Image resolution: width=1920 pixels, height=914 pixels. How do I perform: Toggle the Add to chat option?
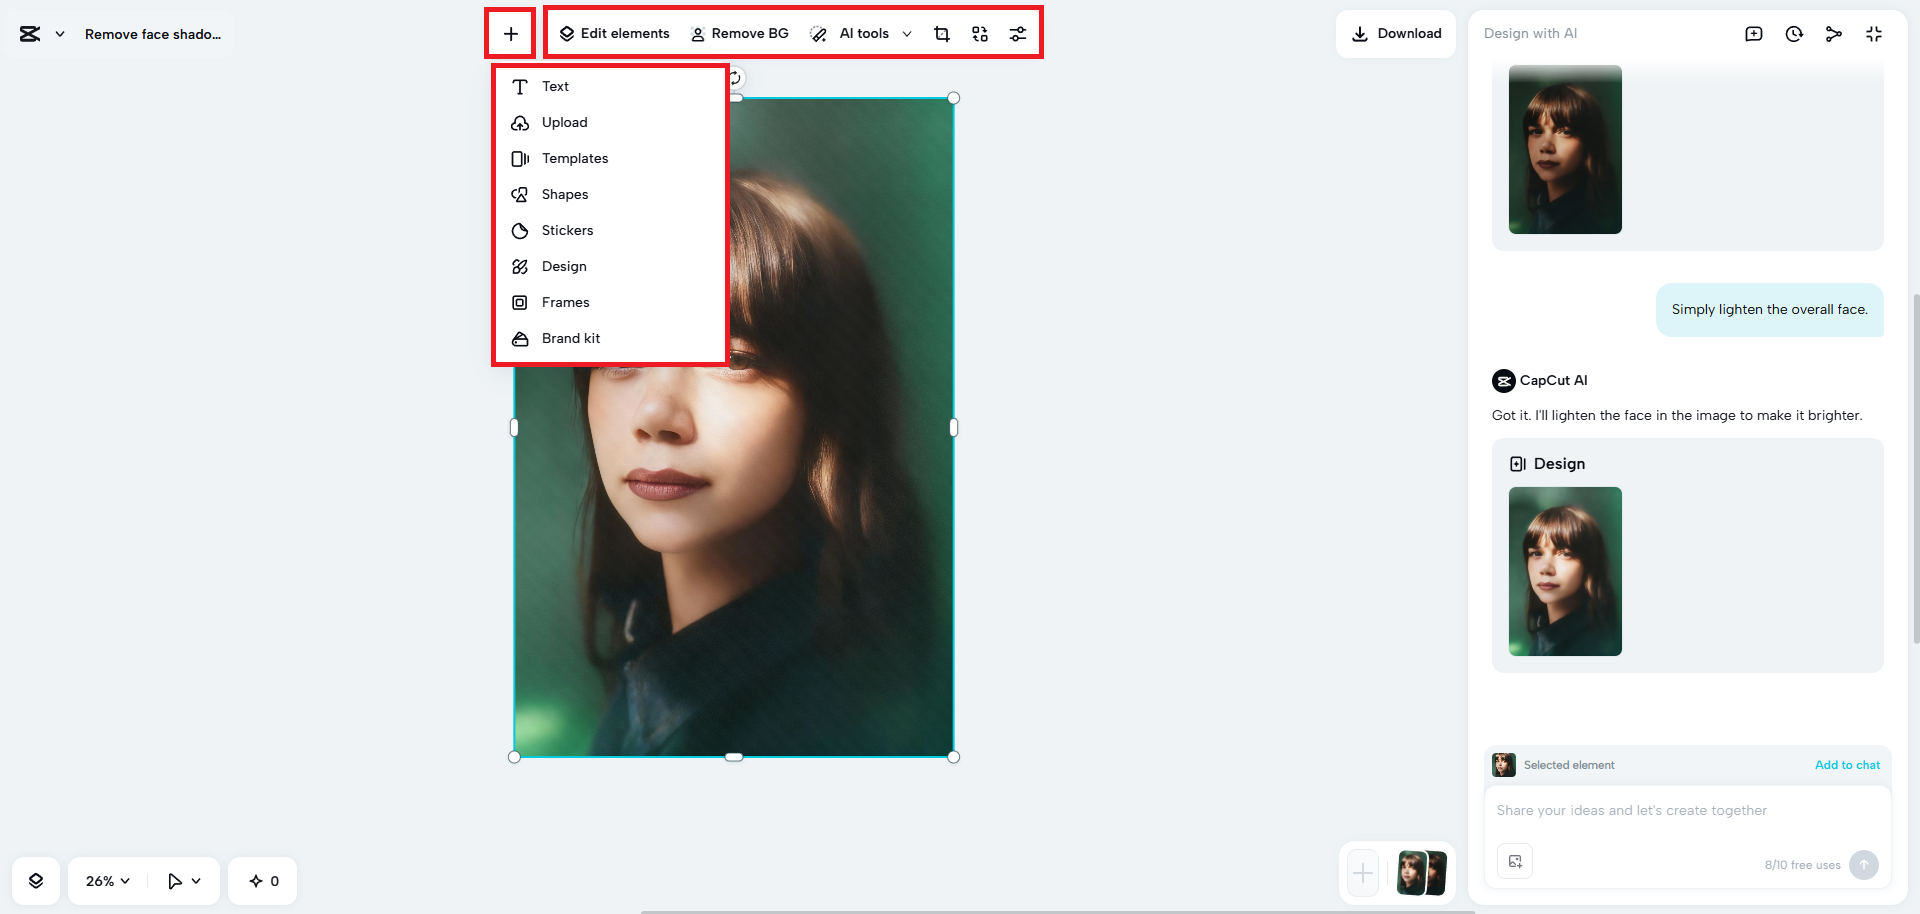coord(1847,765)
